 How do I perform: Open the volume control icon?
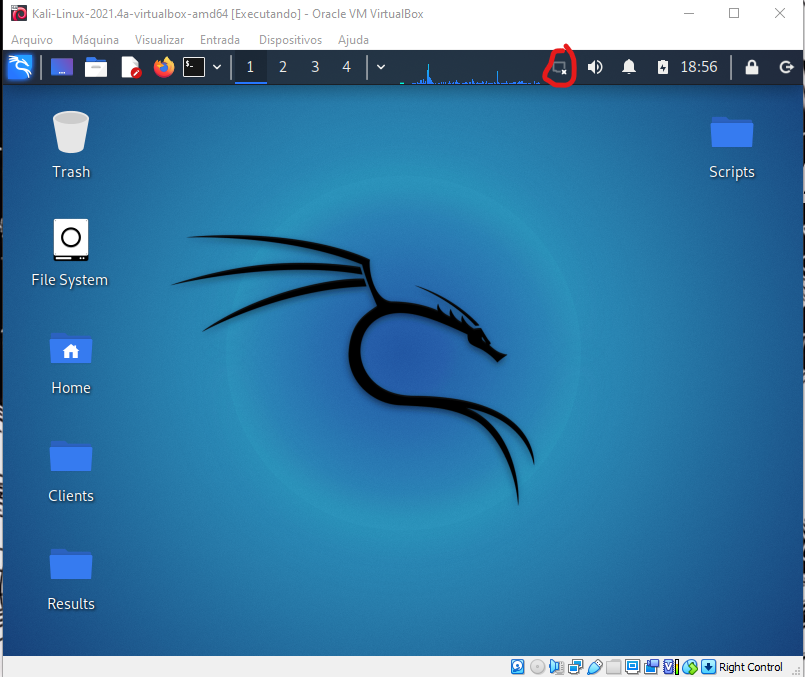595,67
